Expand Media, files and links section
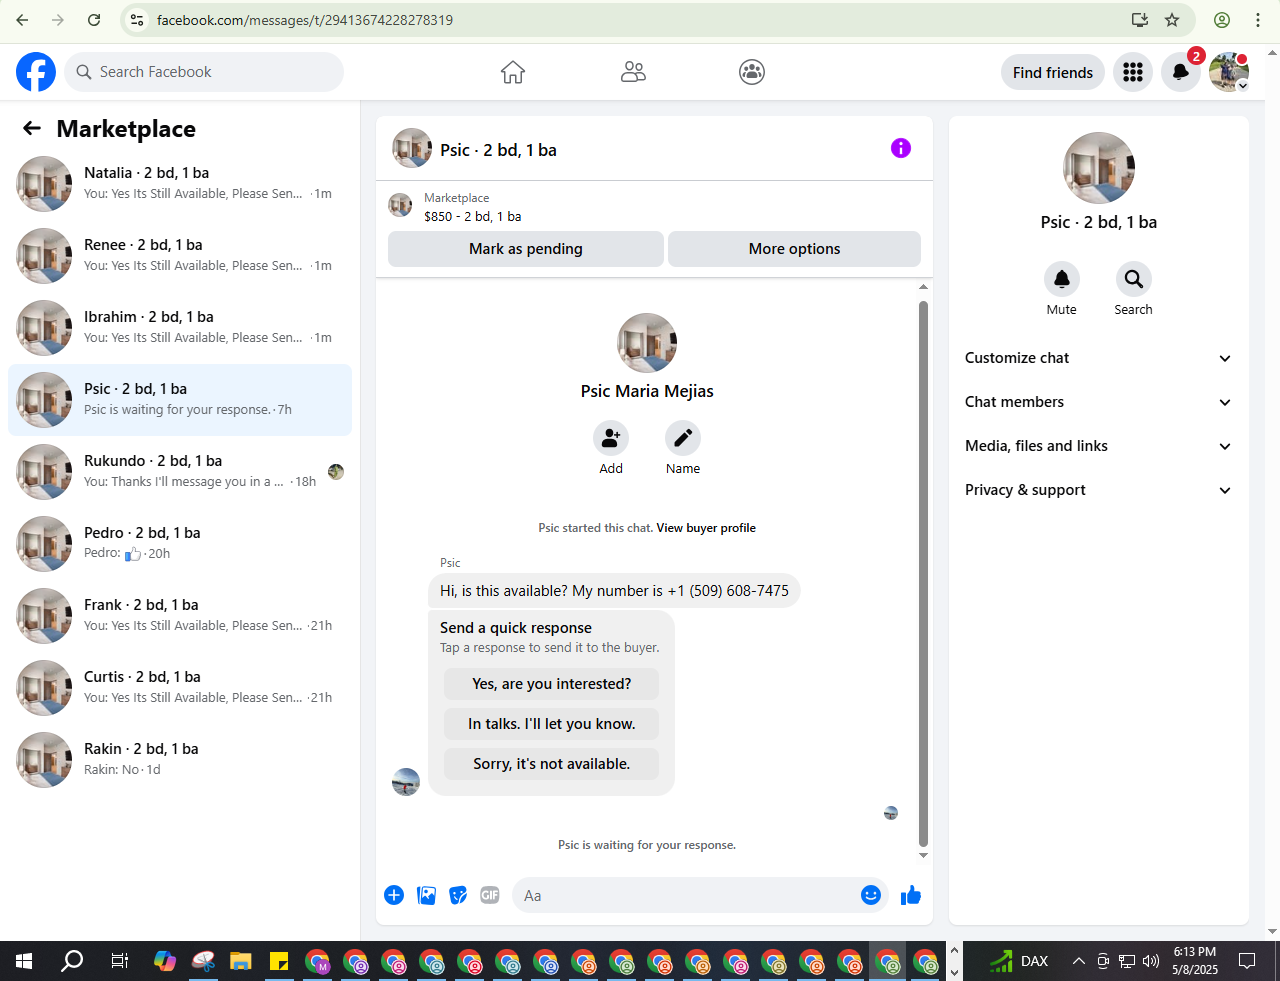This screenshot has width=1280, height=981. 1099,446
